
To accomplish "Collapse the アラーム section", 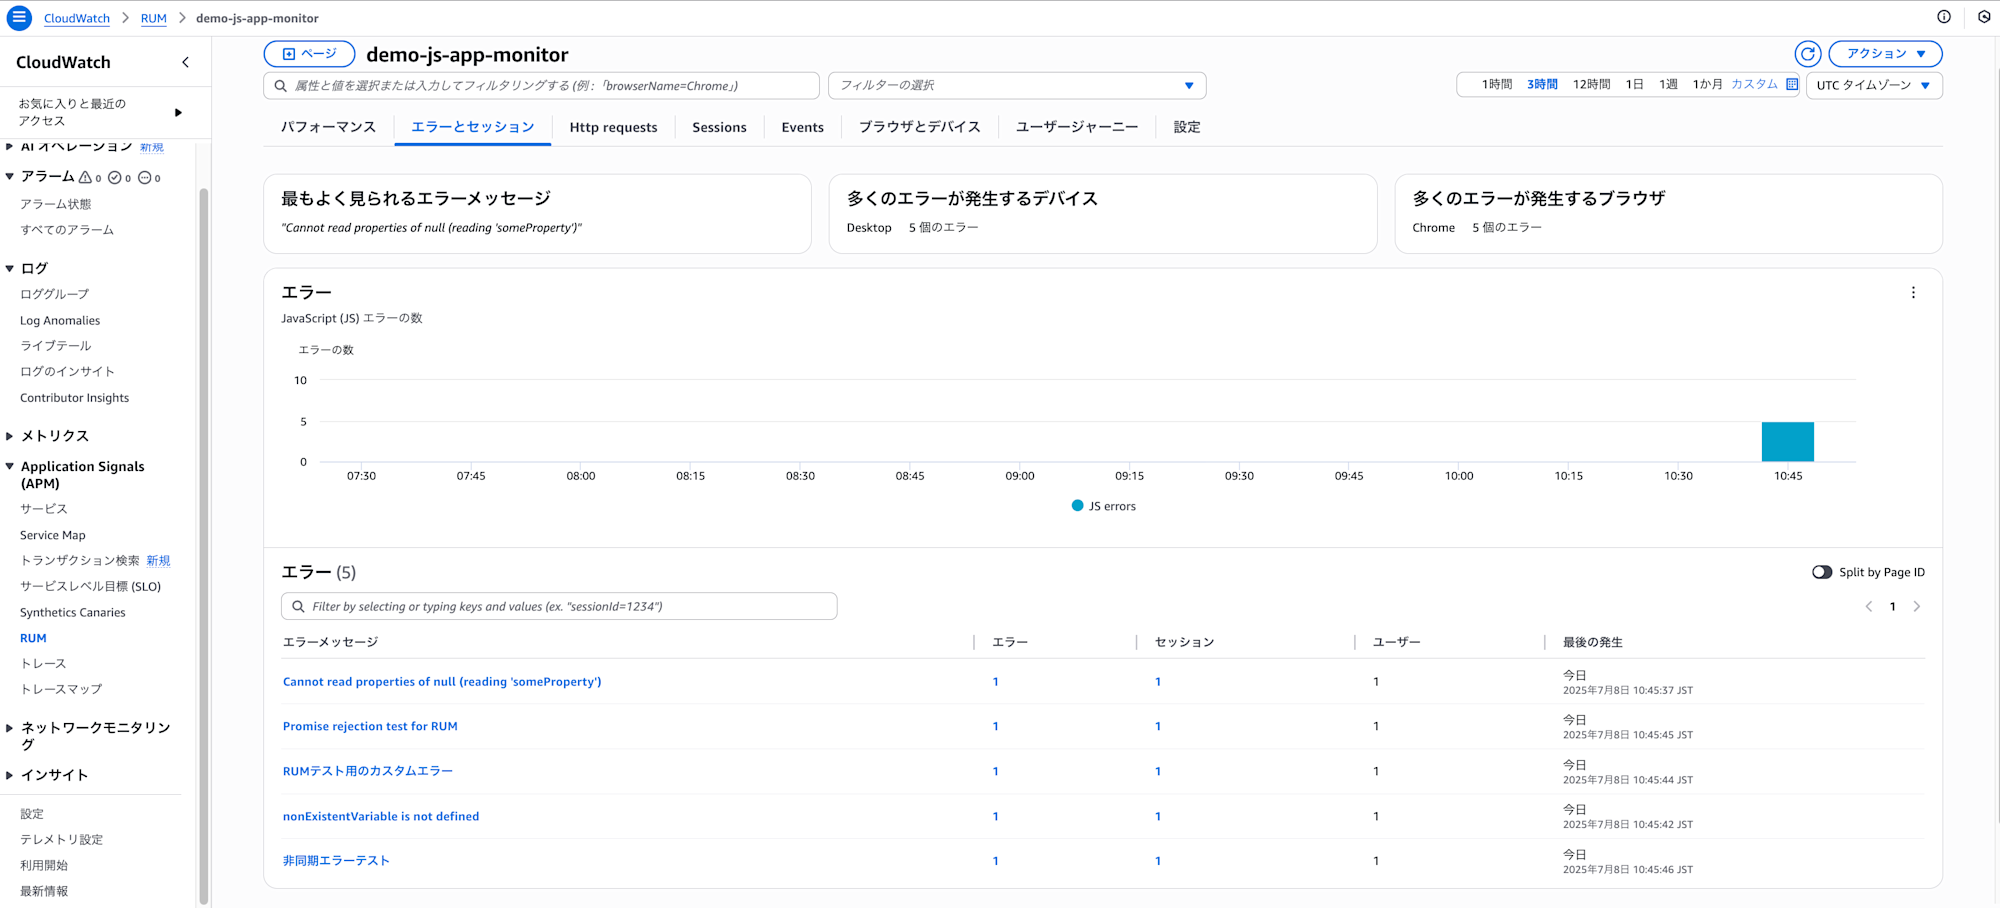I will tap(10, 176).
